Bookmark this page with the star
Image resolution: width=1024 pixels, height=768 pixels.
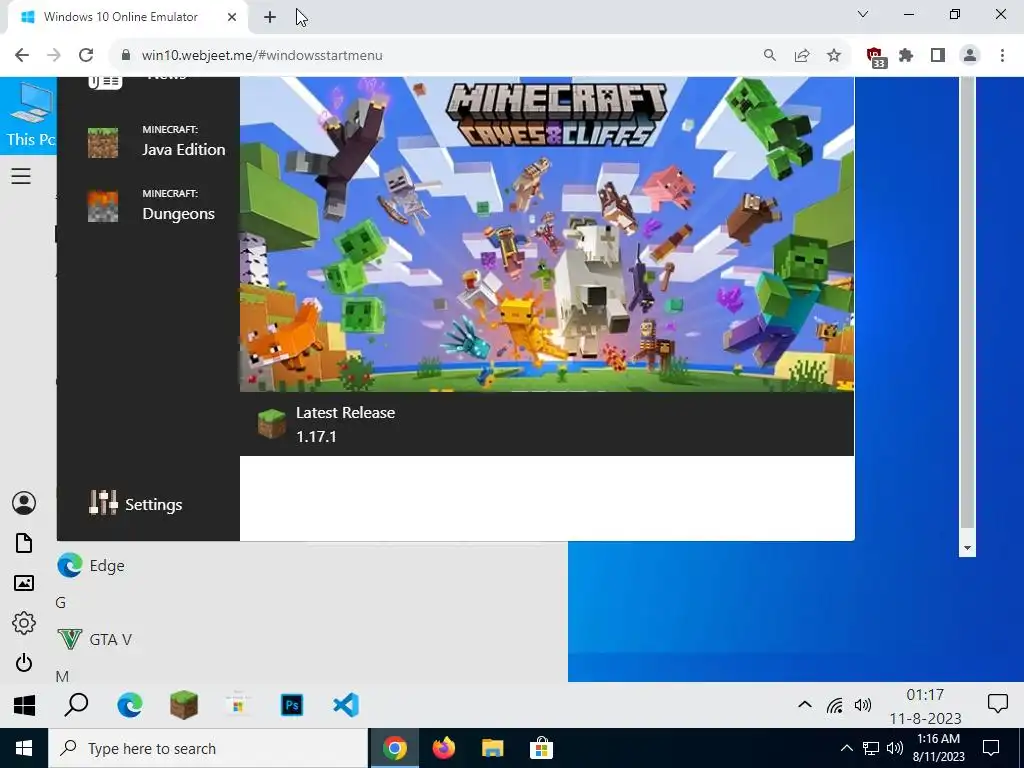834,56
